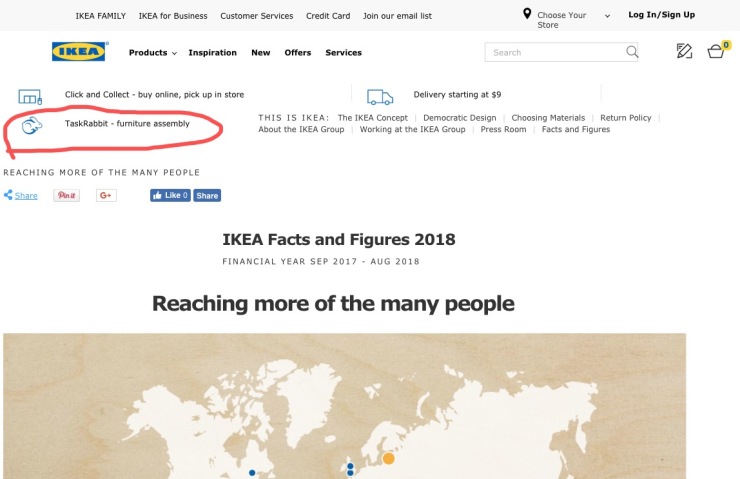Open the Credit Card link
Viewport: 740px width, 479px height.
[x=328, y=16]
